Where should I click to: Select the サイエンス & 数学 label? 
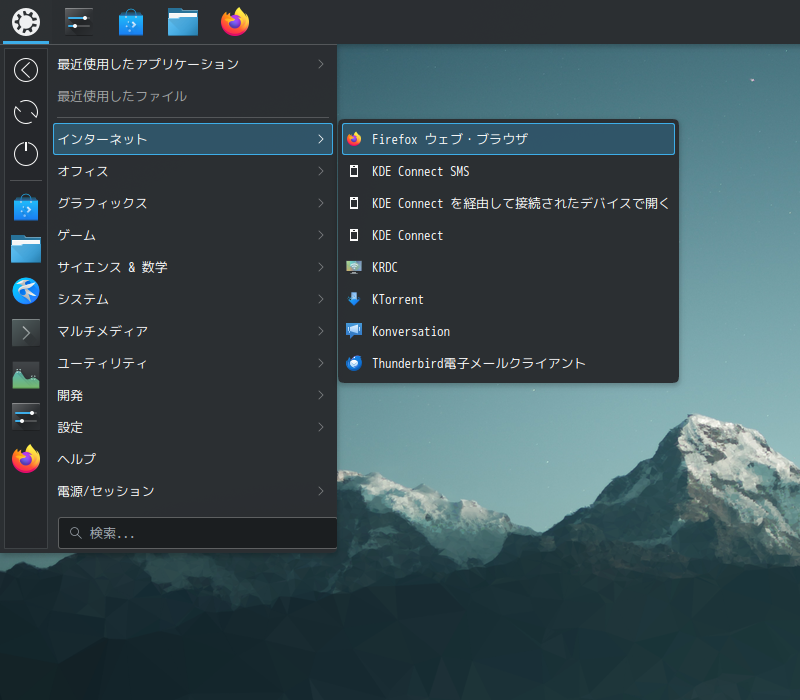click(x=112, y=267)
